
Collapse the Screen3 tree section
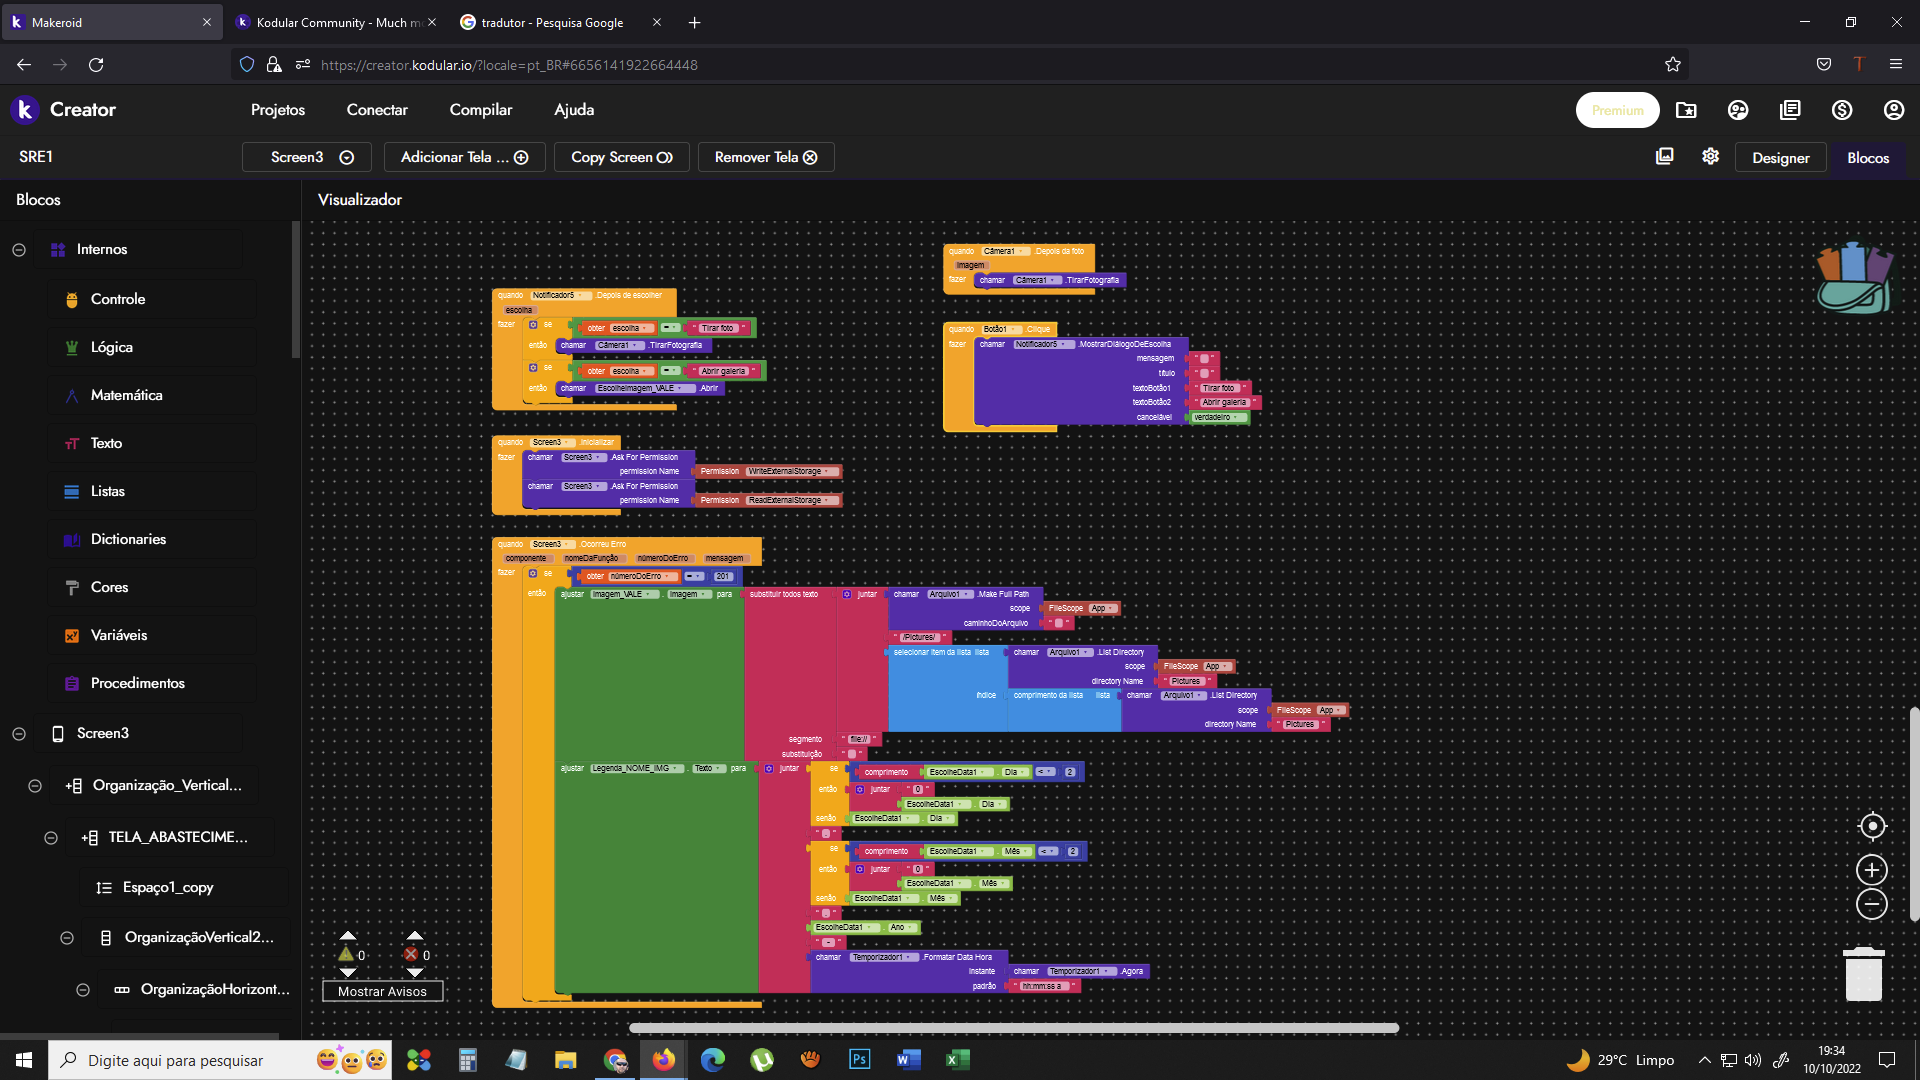(x=19, y=734)
